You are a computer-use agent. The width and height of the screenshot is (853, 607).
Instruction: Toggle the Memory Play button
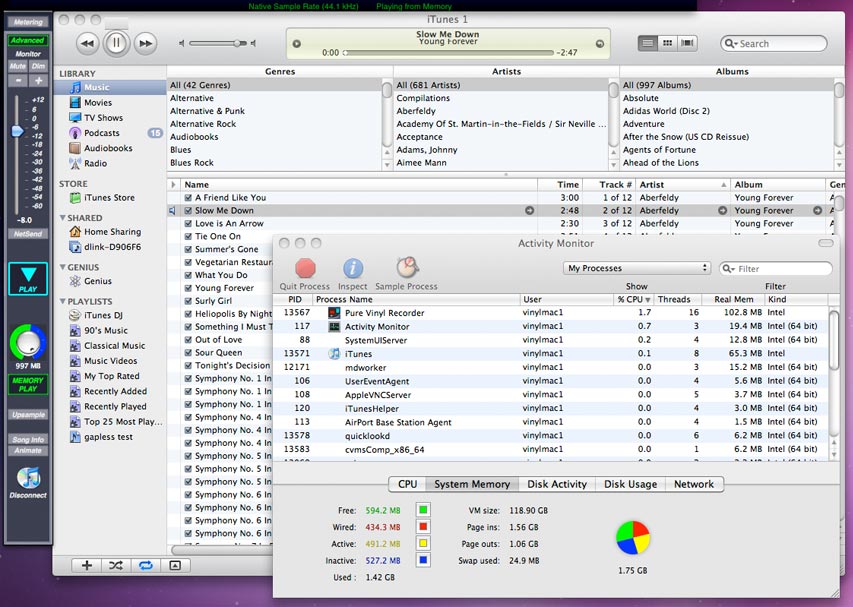tap(28, 385)
